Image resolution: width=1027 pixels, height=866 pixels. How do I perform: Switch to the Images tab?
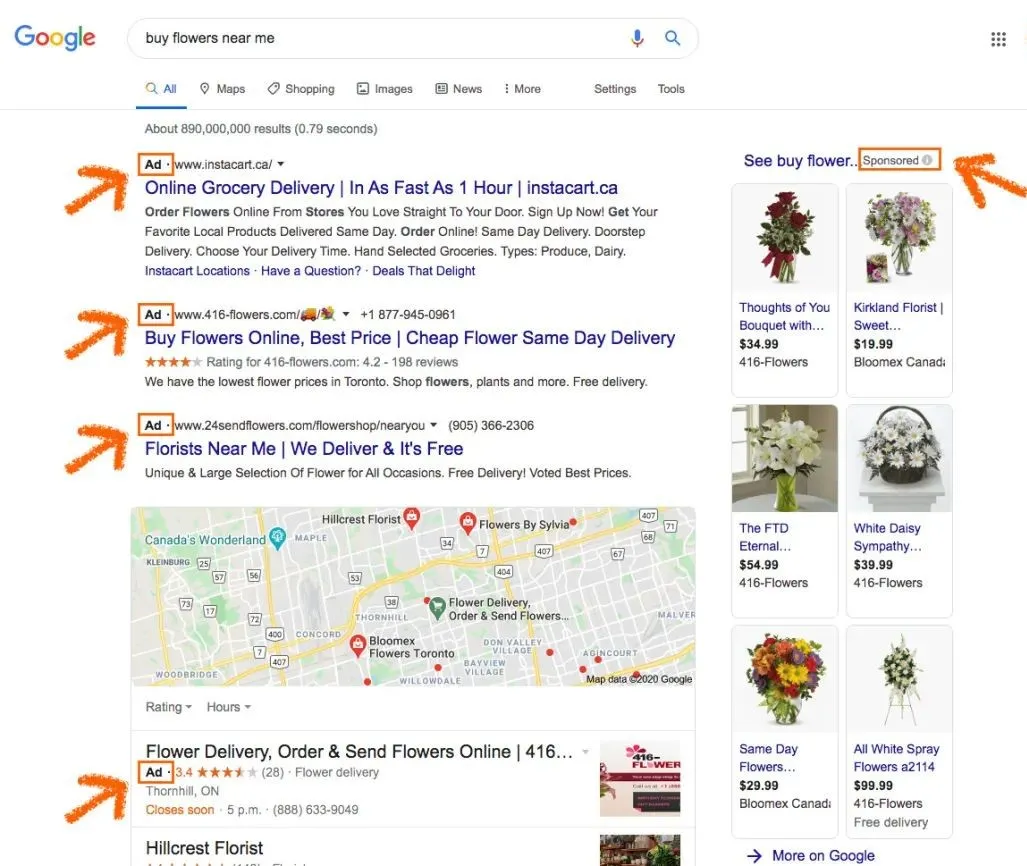(x=384, y=88)
